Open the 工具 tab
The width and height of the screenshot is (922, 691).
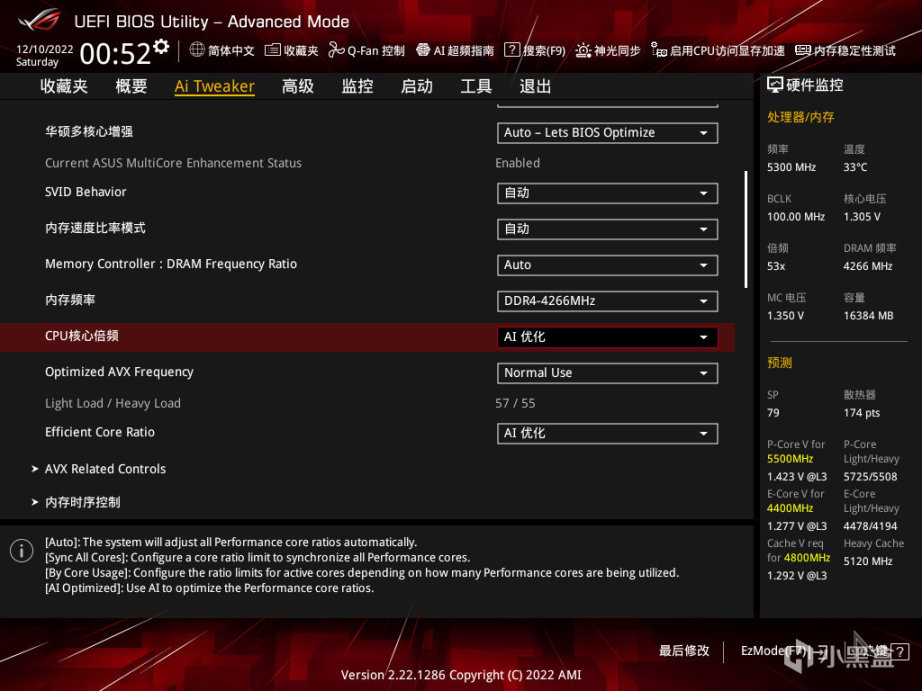[476, 86]
